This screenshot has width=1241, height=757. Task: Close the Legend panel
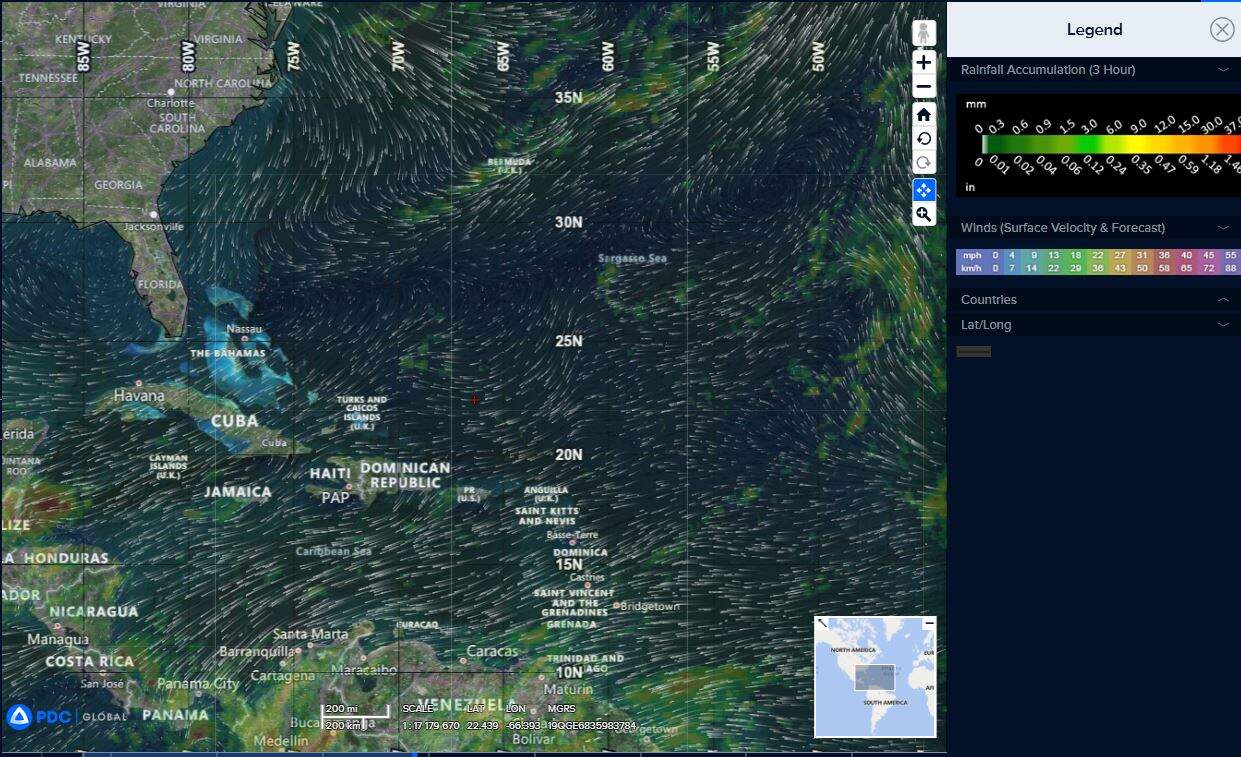click(x=1221, y=30)
